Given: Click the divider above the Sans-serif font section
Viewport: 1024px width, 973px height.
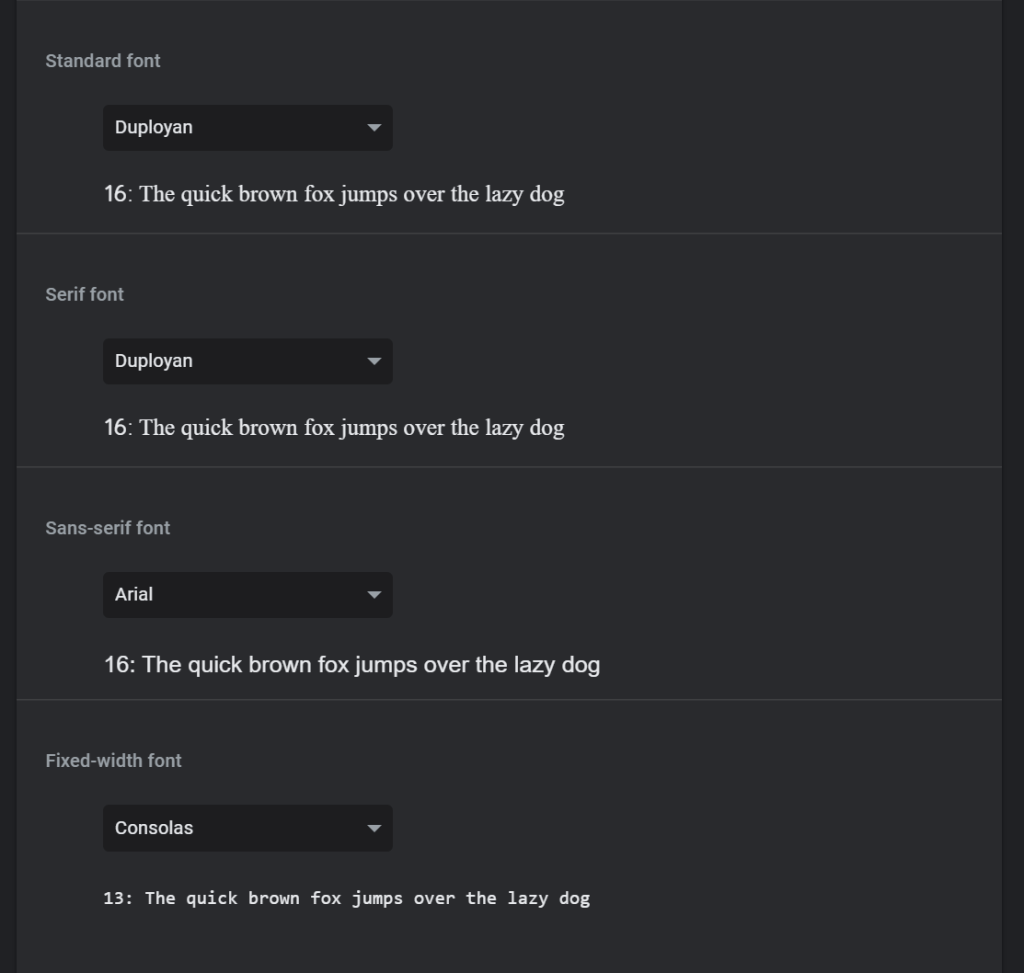Looking at the screenshot, I should [x=509, y=467].
